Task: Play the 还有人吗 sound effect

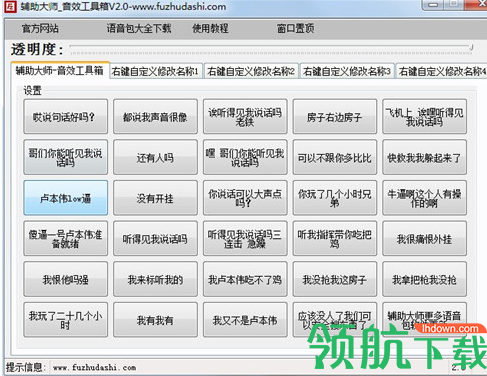Action: point(155,157)
